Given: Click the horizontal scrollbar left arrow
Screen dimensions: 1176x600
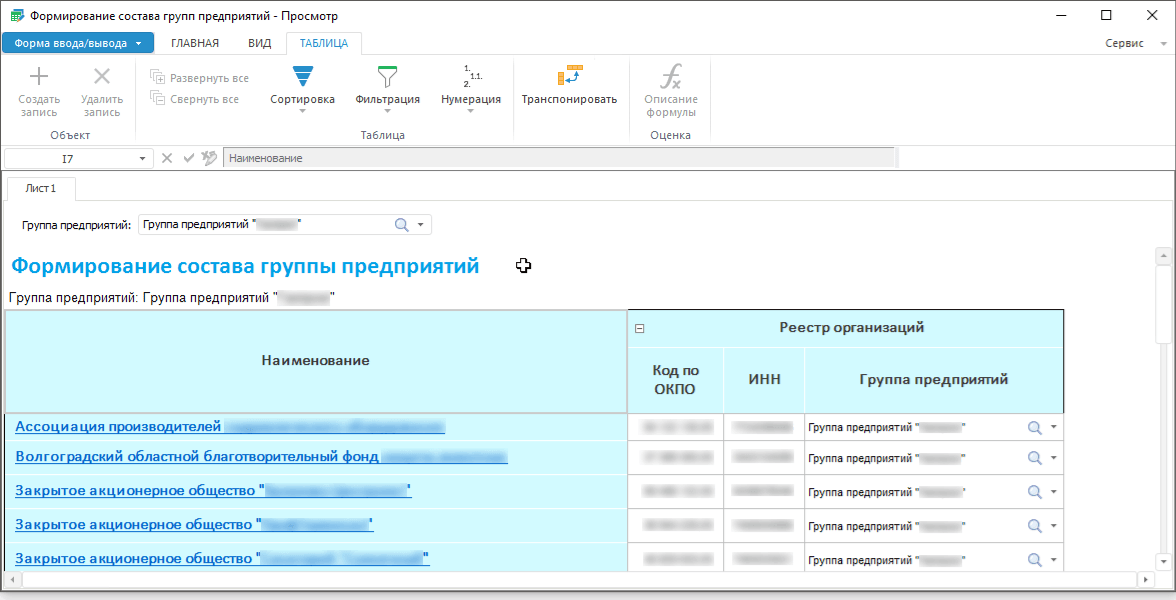Looking at the screenshot, I should pos(13,580).
